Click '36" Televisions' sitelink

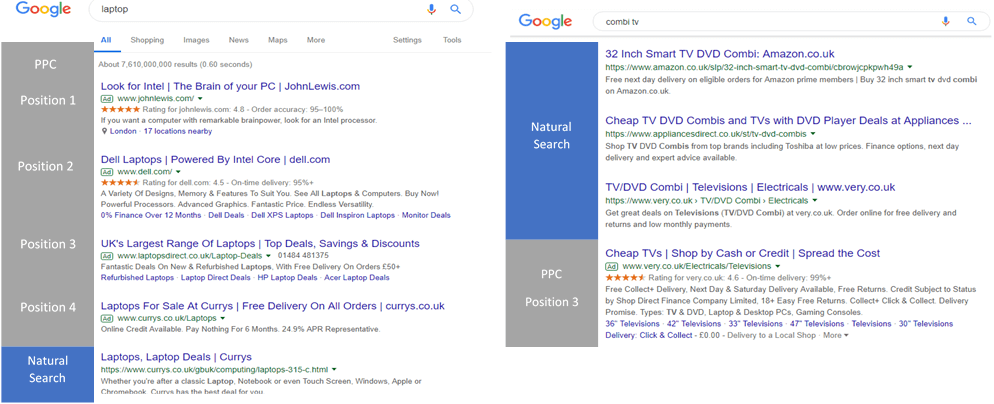coord(632,323)
